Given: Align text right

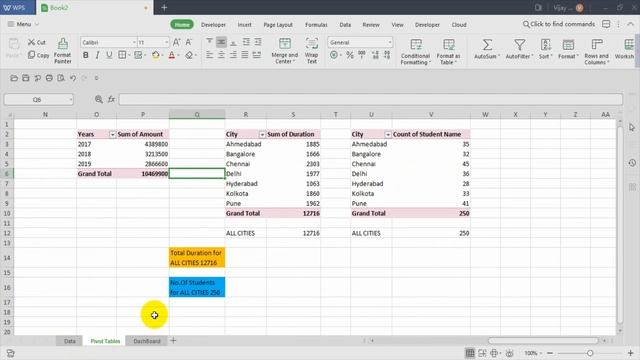Looking at the screenshot, I should click(x=233, y=55).
